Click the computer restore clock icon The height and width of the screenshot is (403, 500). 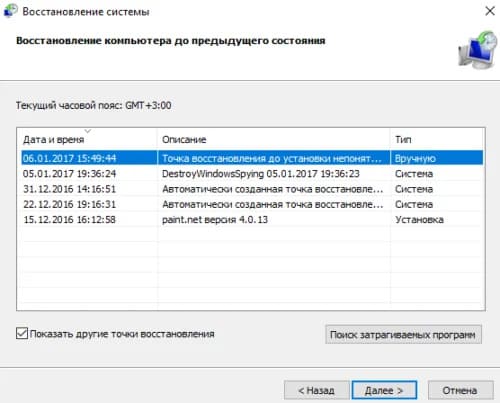click(477, 50)
